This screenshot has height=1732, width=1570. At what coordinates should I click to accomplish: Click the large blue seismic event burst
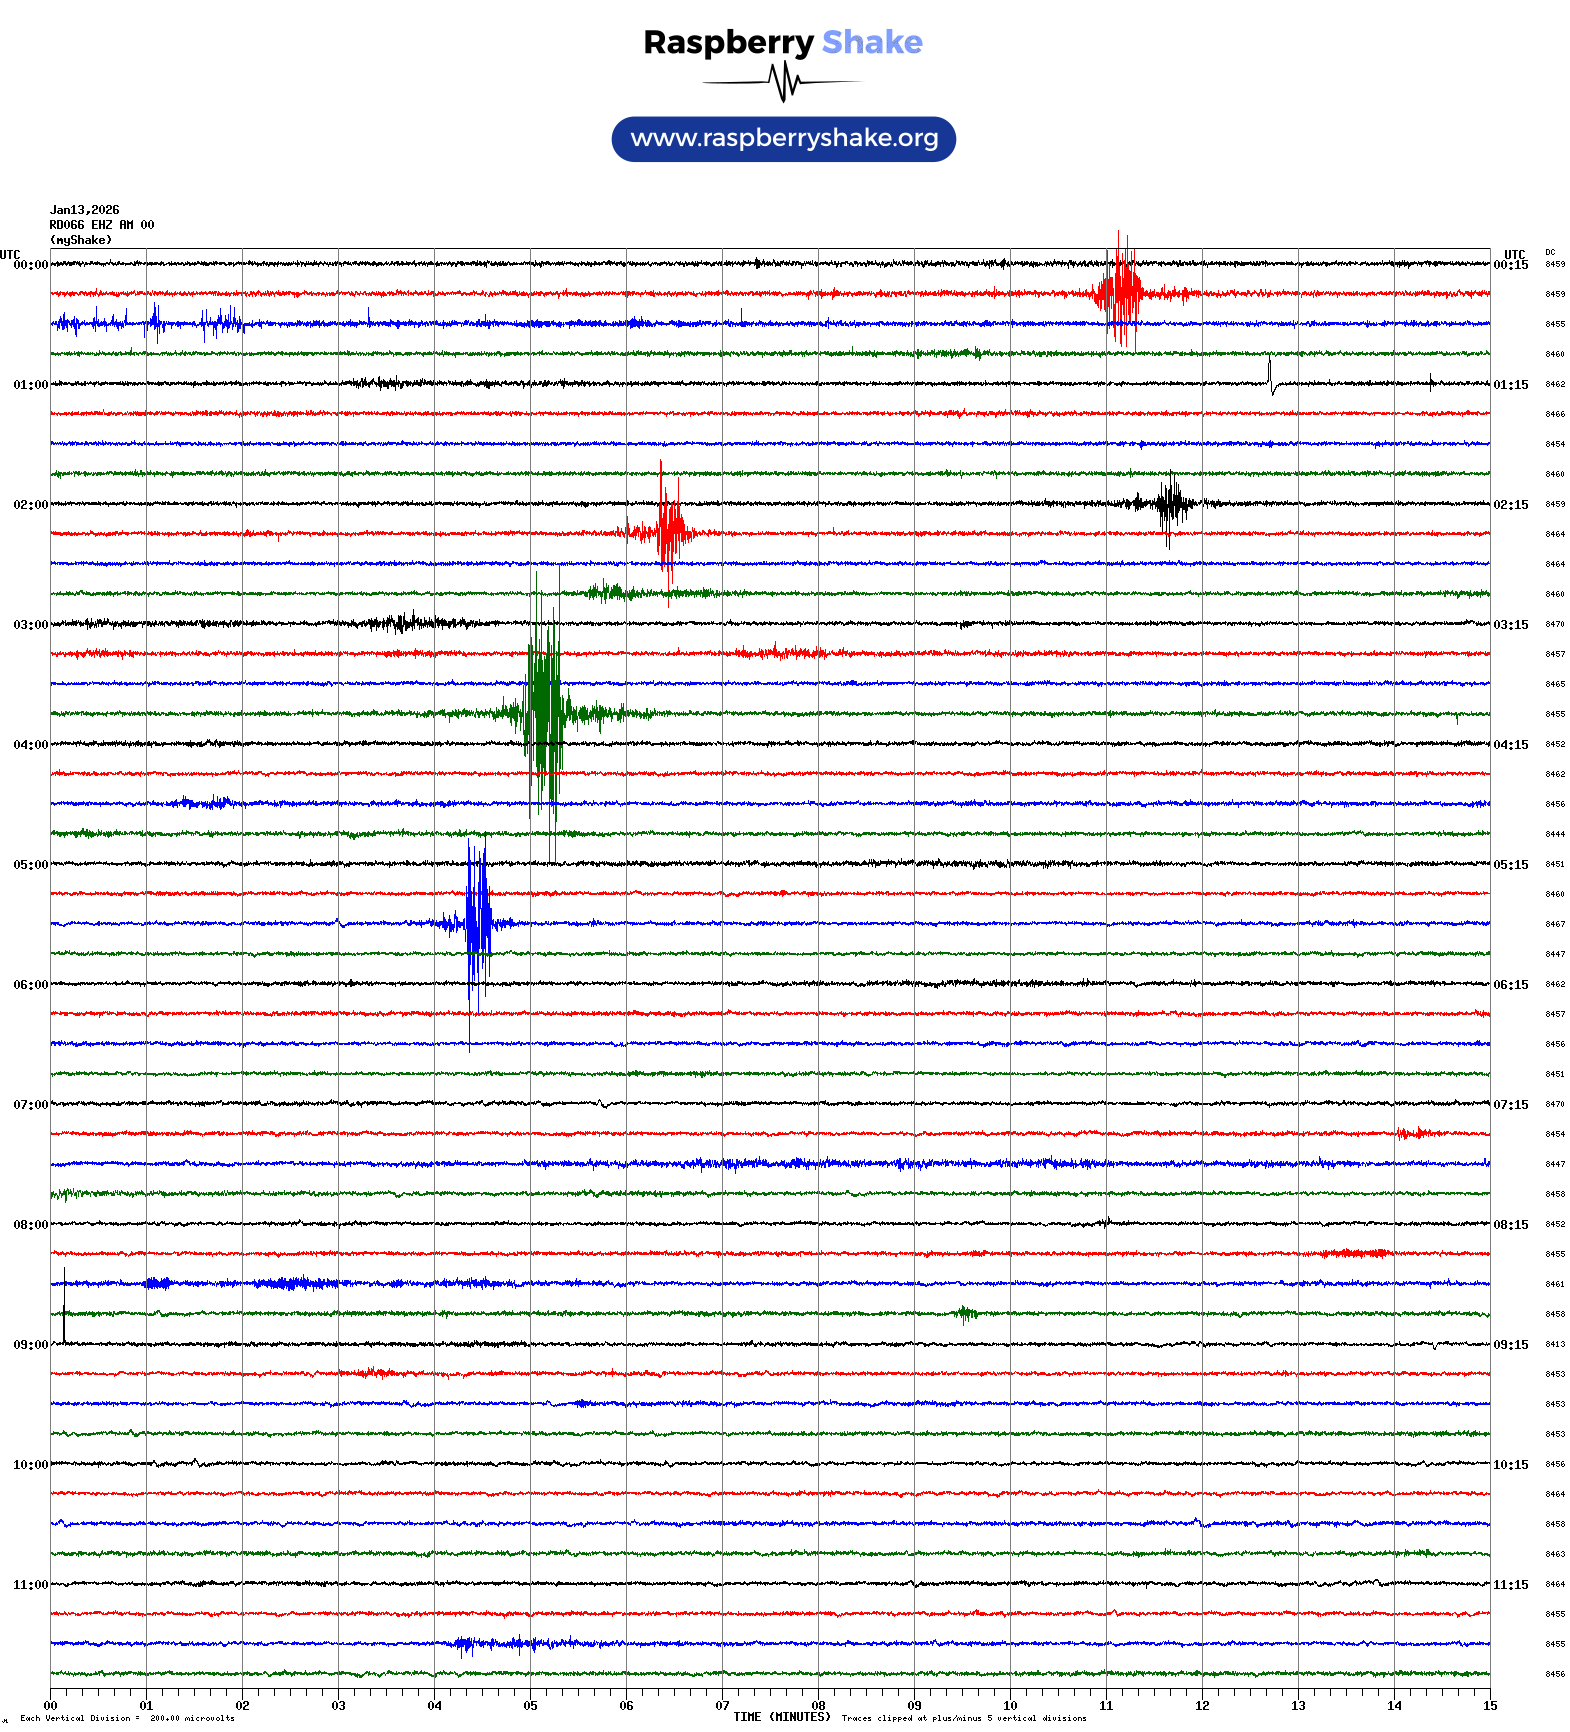pyautogui.click(x=478, y=923)
